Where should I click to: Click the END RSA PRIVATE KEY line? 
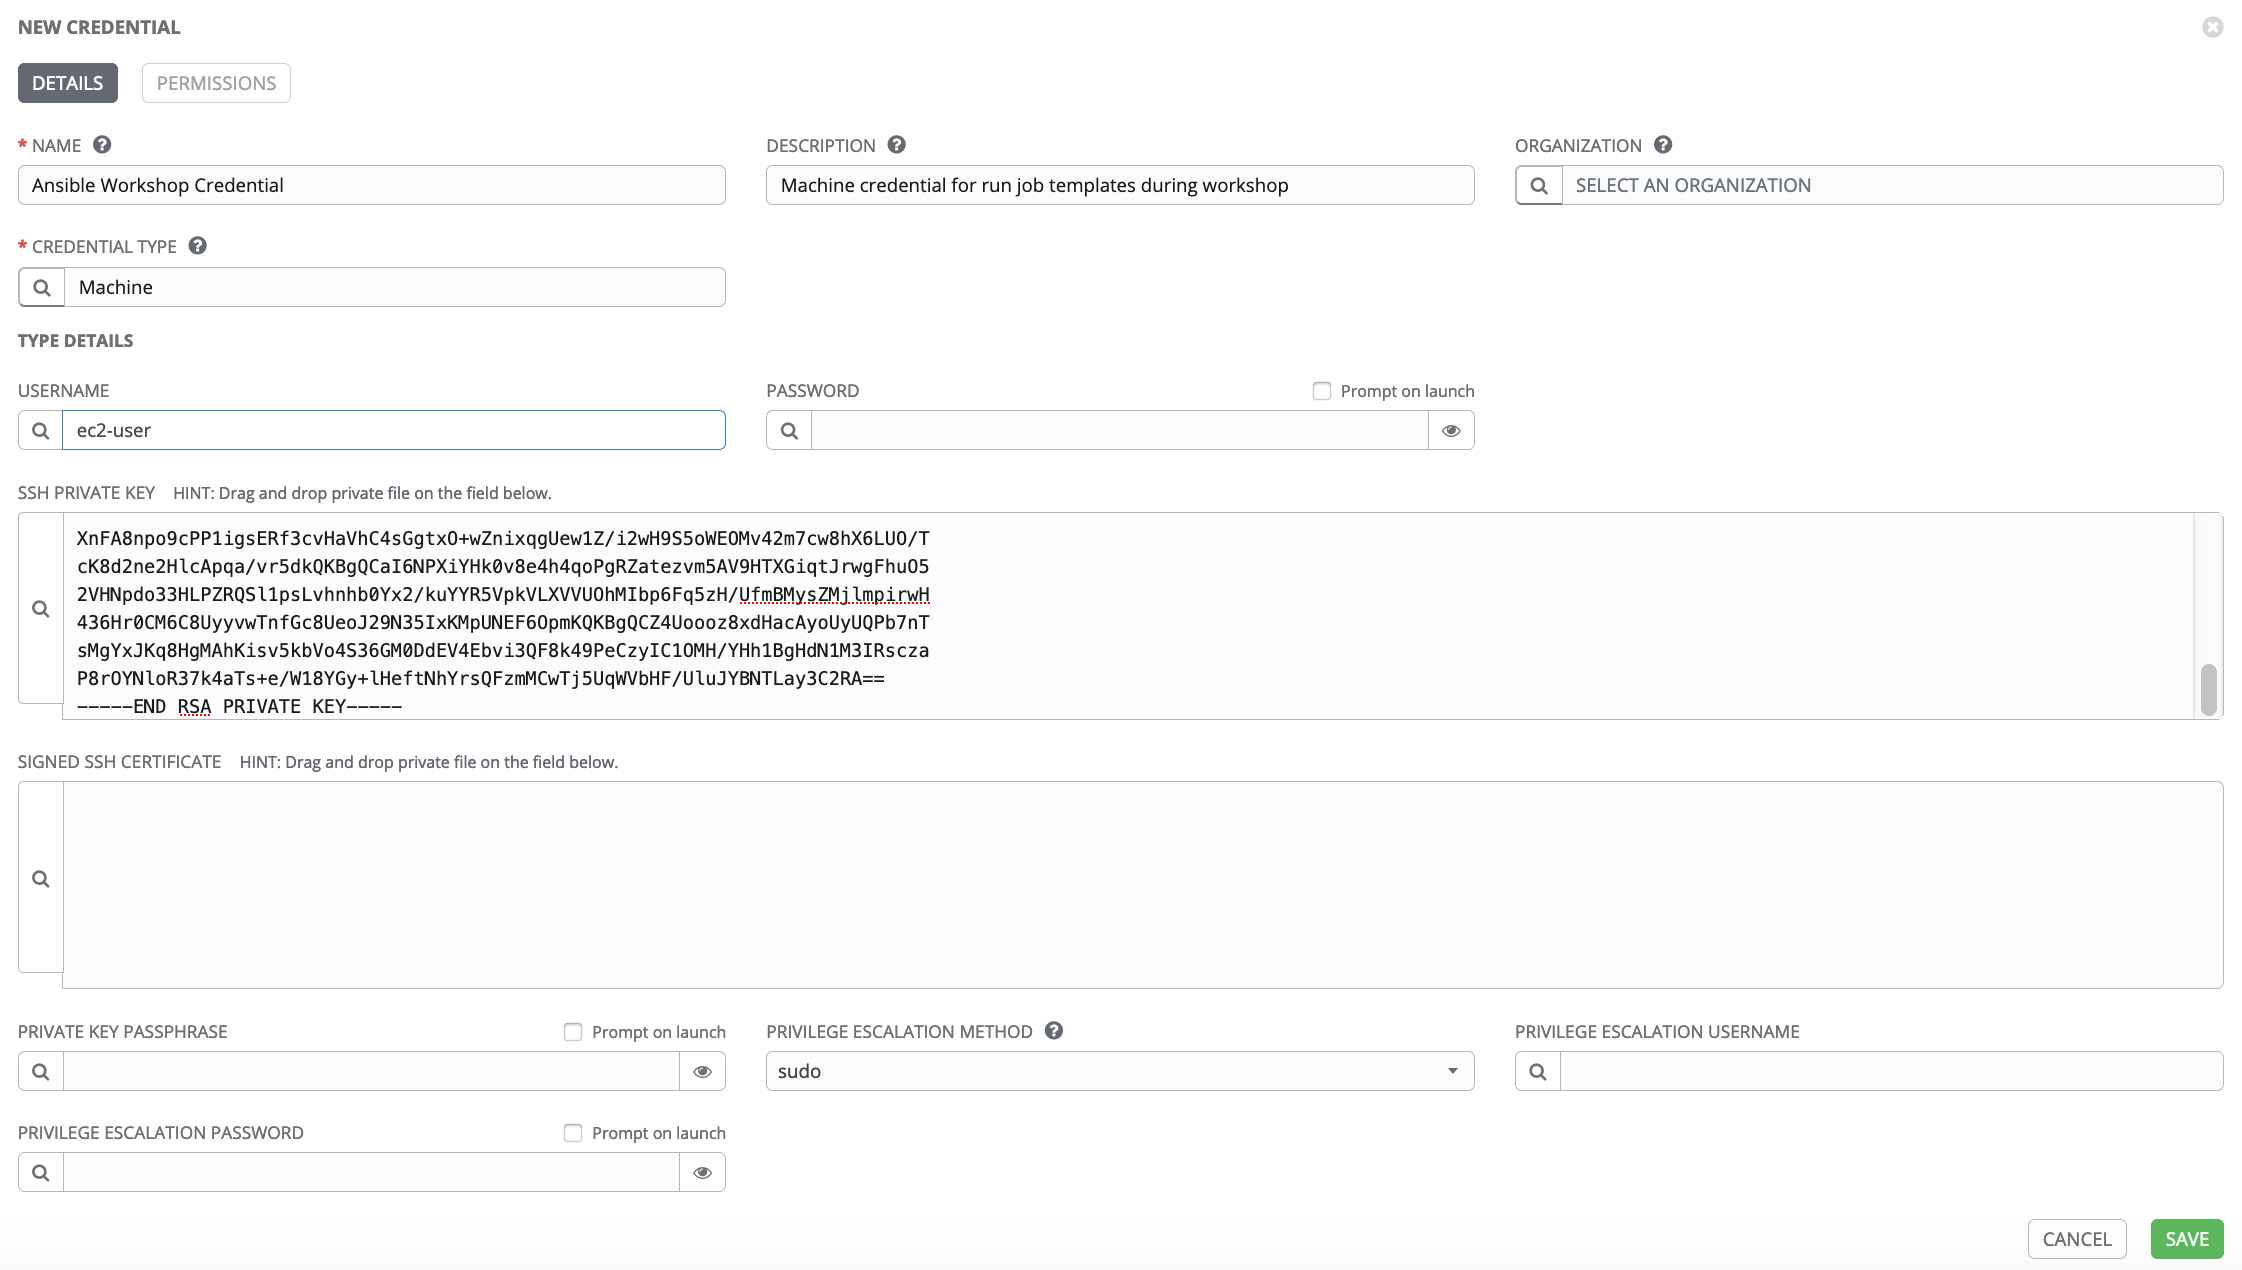[x=240, y=707]
